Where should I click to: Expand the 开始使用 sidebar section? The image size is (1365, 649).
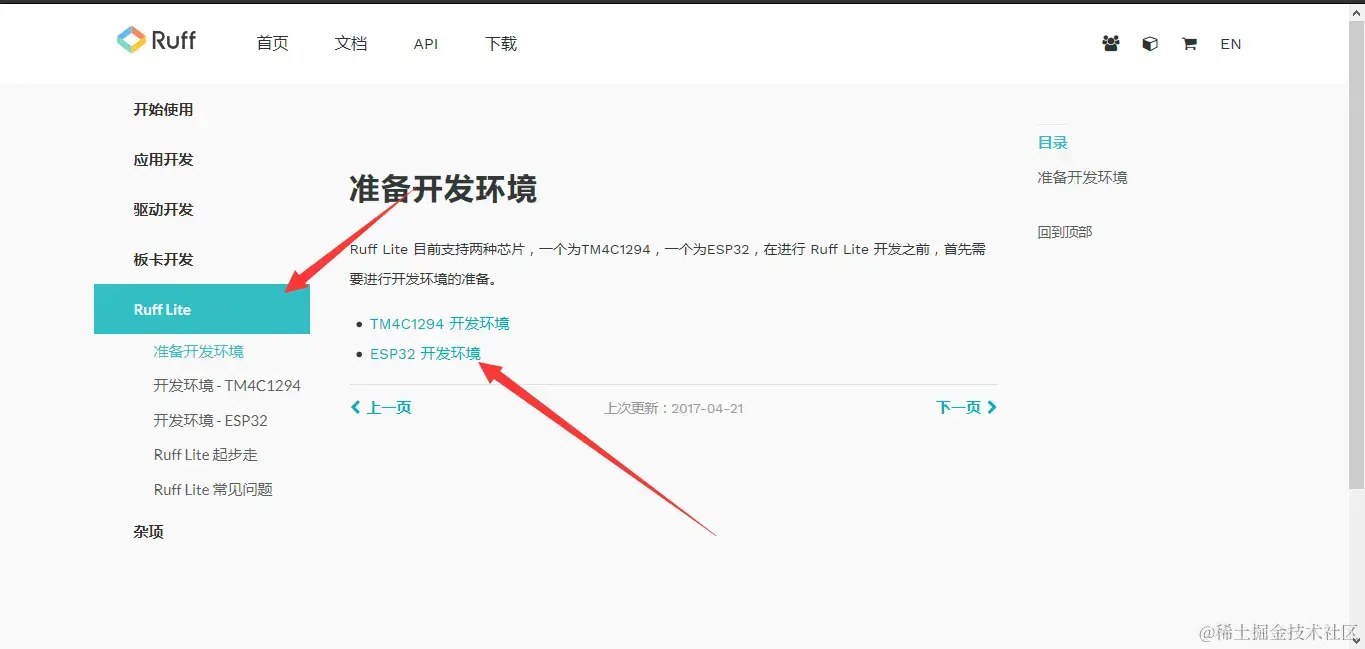[x=164, y=109]
